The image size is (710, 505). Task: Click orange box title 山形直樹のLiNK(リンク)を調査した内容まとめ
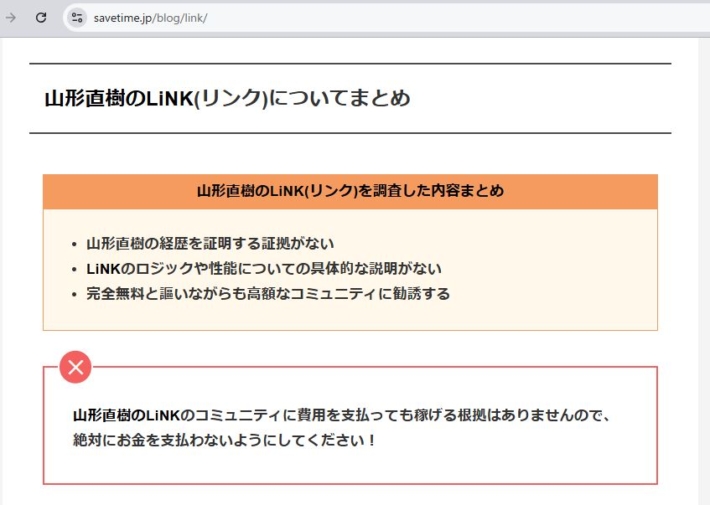(350, 191)
